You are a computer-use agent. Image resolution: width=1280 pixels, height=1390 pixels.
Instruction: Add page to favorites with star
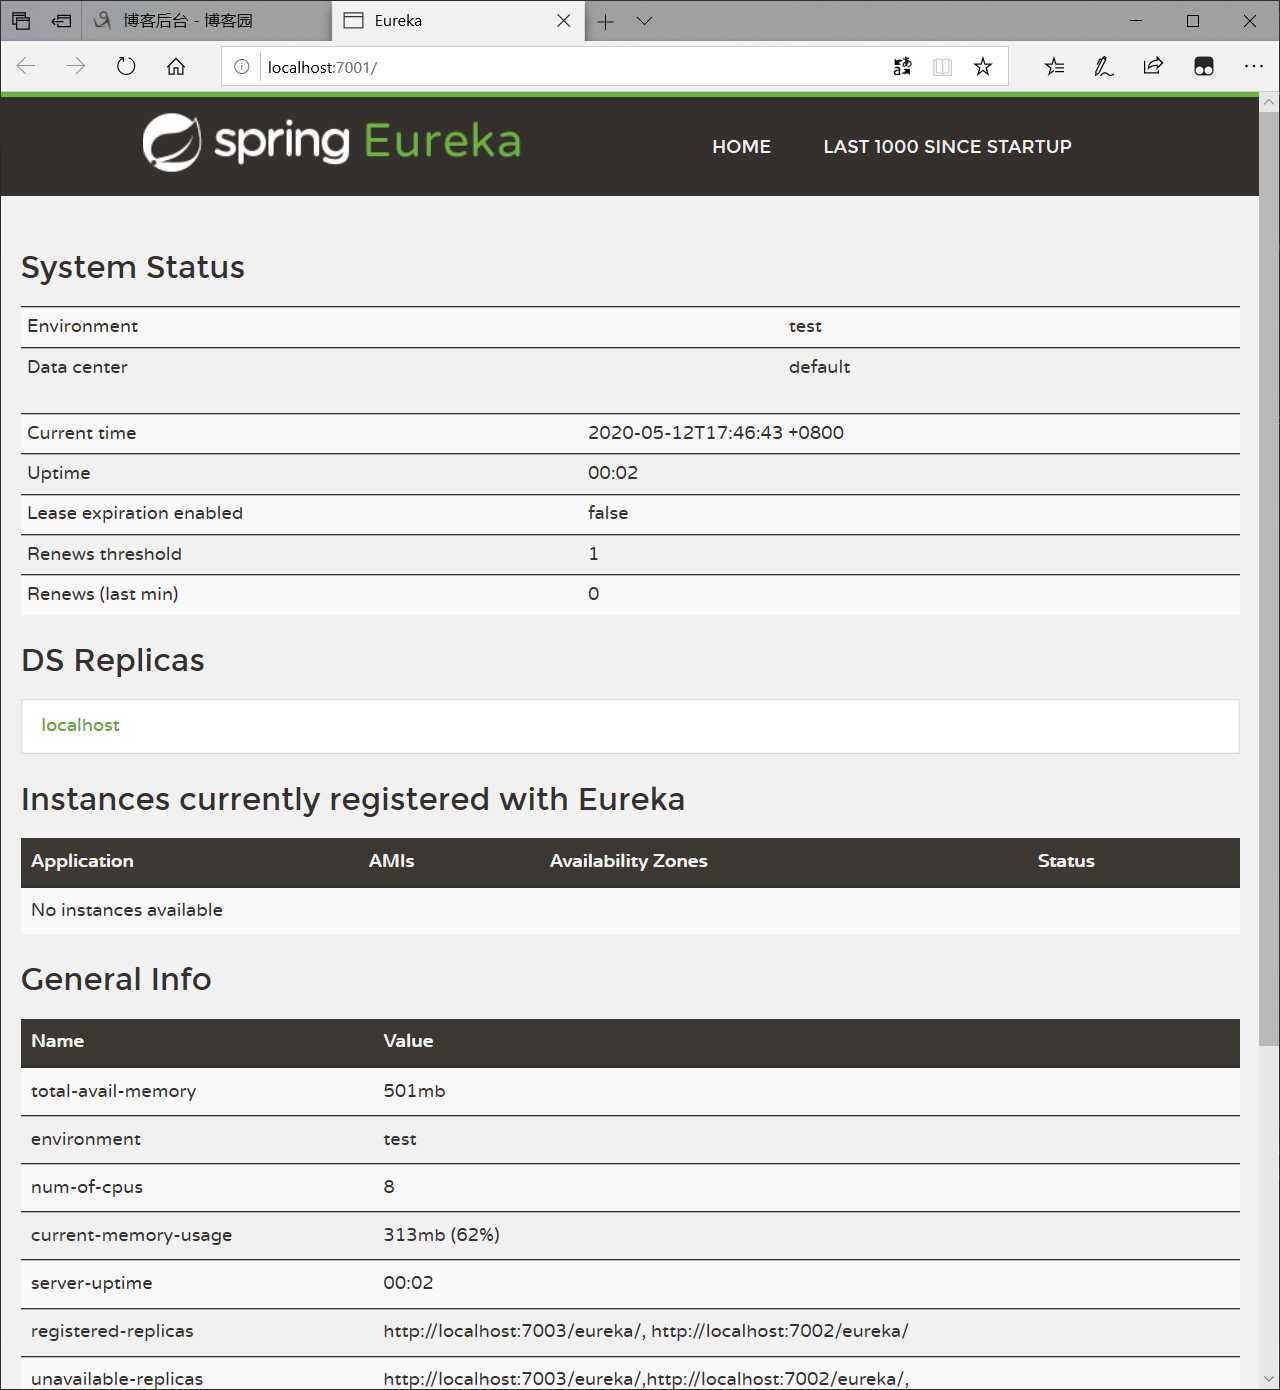click(x=983, y=67)
